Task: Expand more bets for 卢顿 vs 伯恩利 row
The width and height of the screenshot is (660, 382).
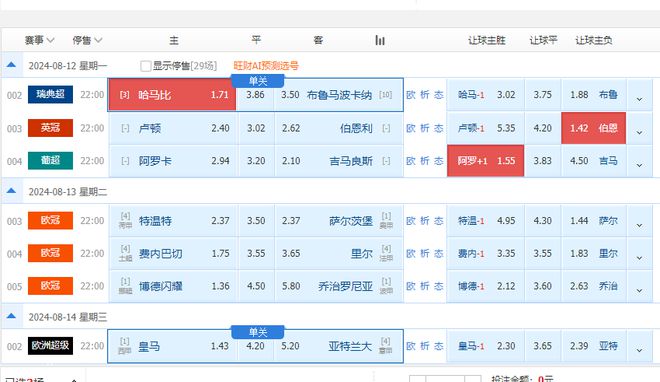Action: click(639, 132)
